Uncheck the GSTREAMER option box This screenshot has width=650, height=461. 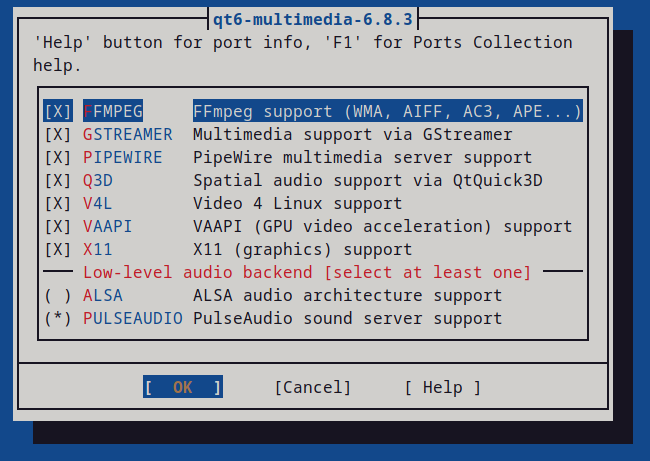click(x=57, y=134)
